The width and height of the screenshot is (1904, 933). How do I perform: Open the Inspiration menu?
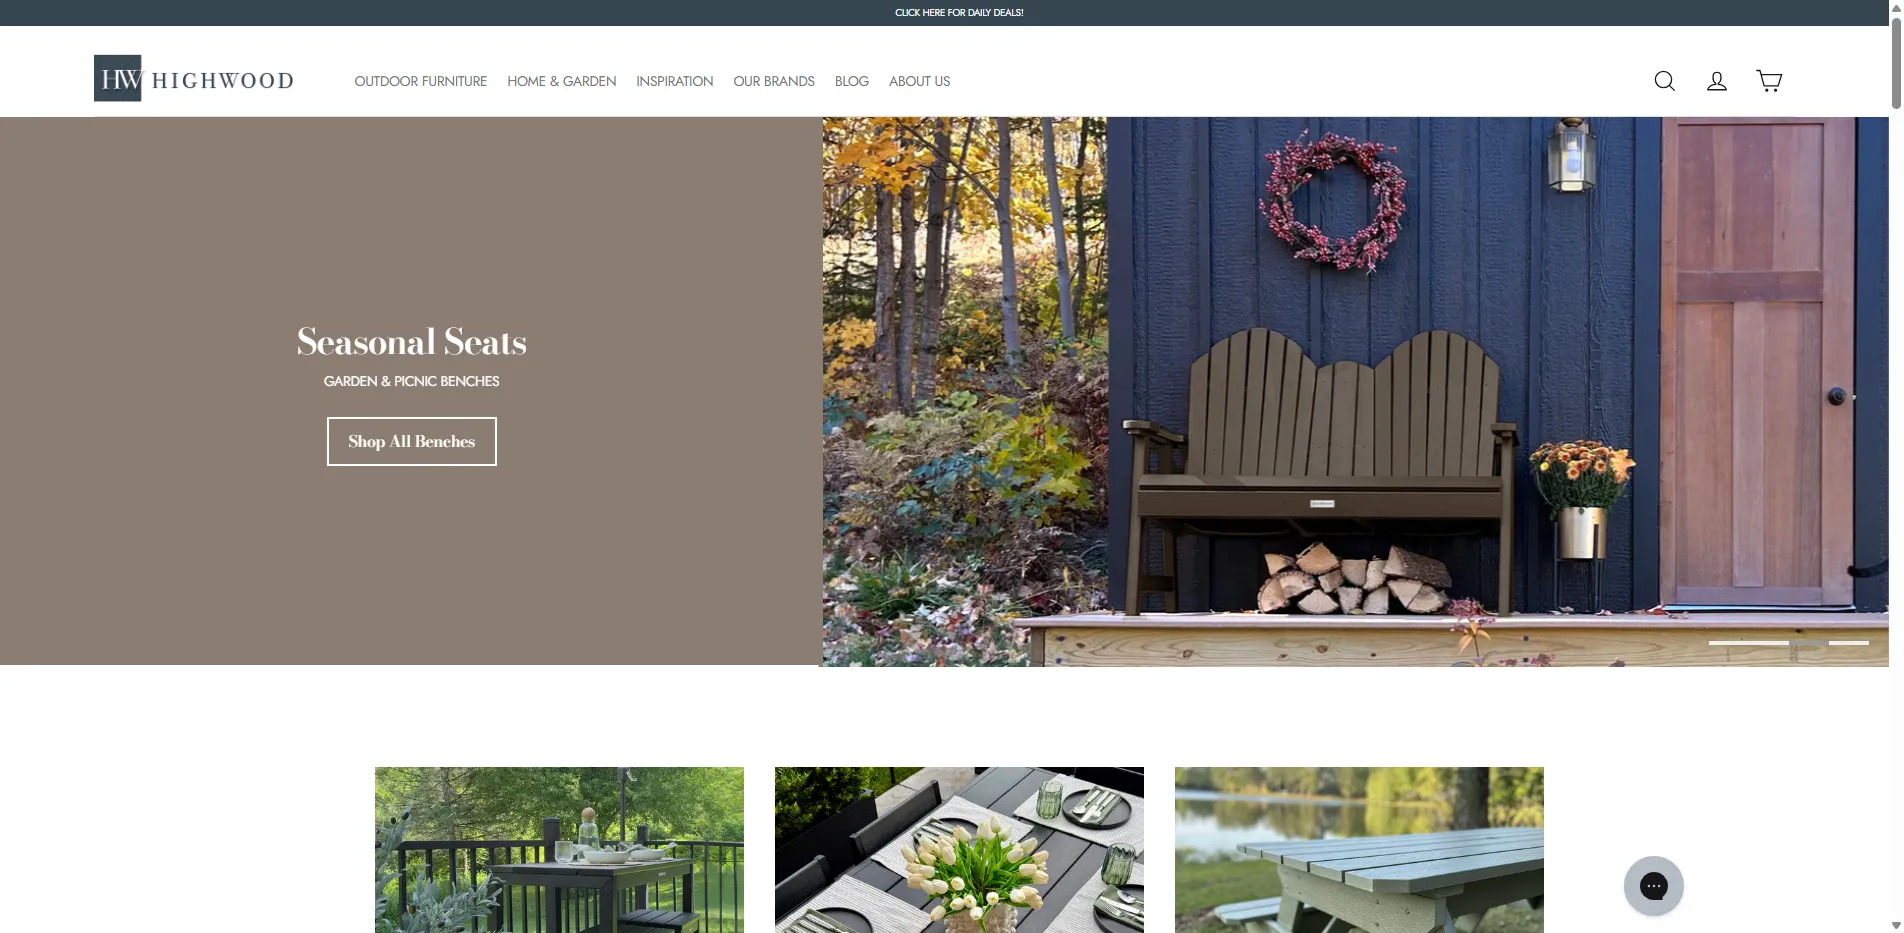[x=674, y=81]
